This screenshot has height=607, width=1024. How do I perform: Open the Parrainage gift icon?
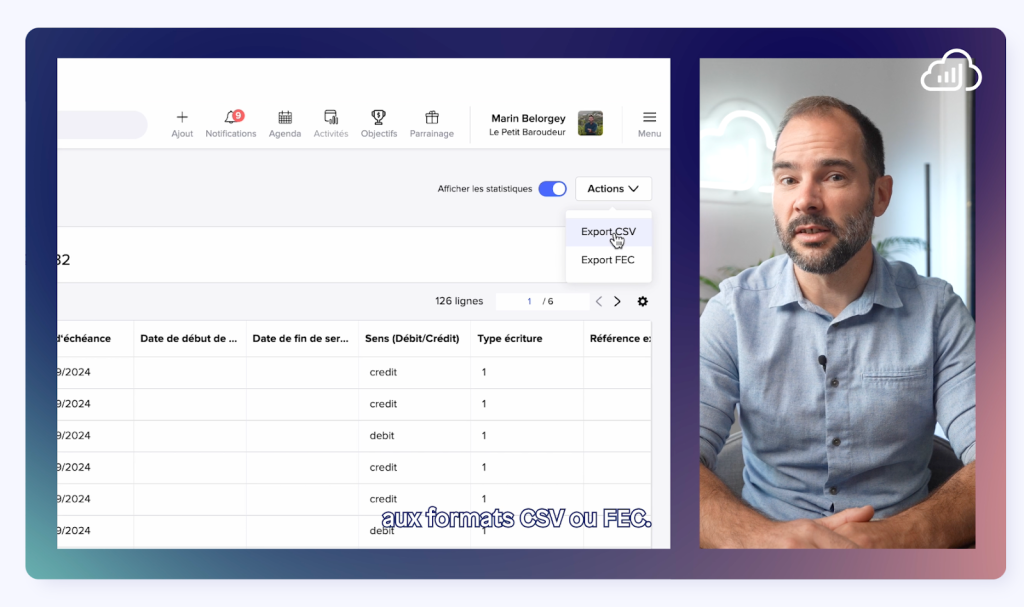(x=432, y=118)
